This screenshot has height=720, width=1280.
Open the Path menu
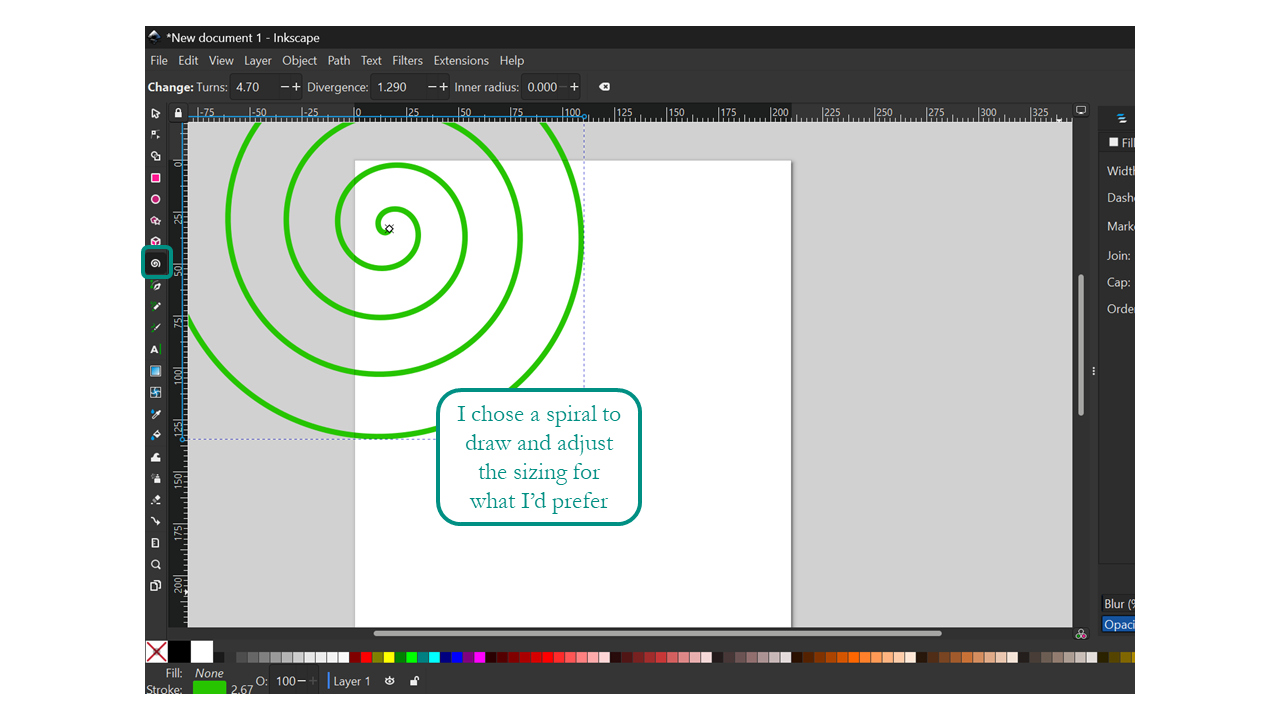[339, 60]
